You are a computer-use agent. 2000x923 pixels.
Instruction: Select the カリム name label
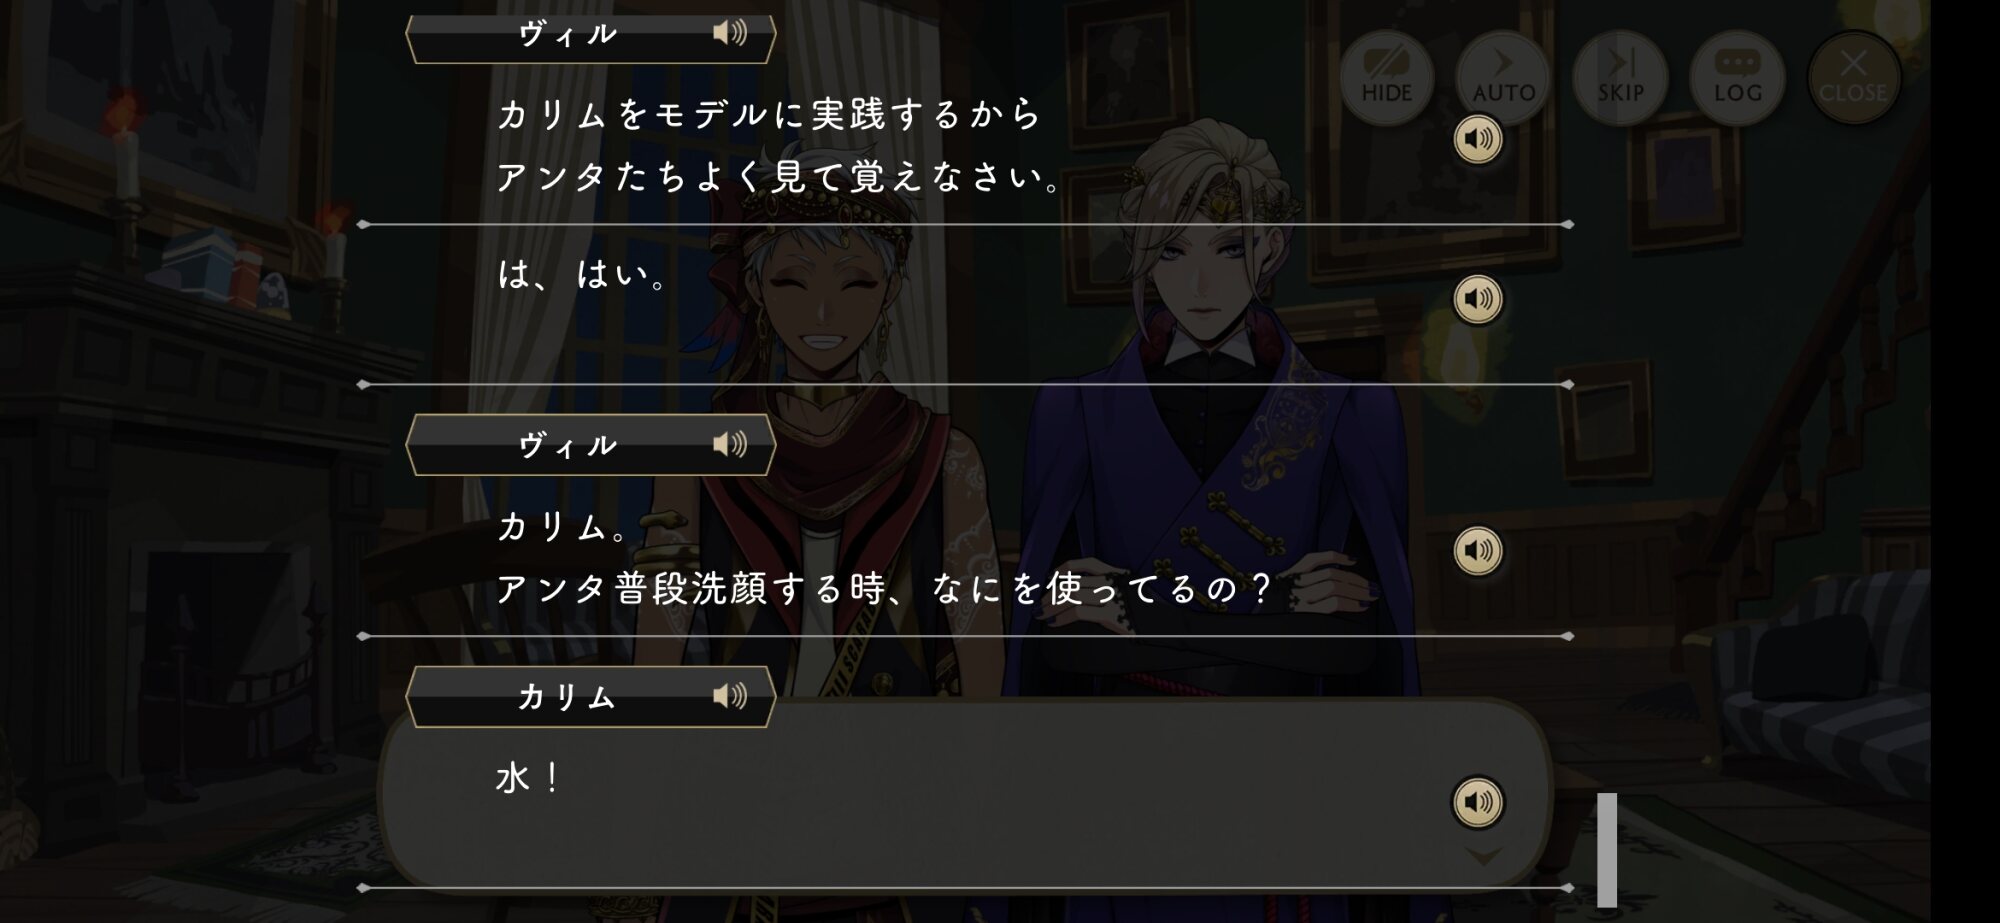coord(566,697)
